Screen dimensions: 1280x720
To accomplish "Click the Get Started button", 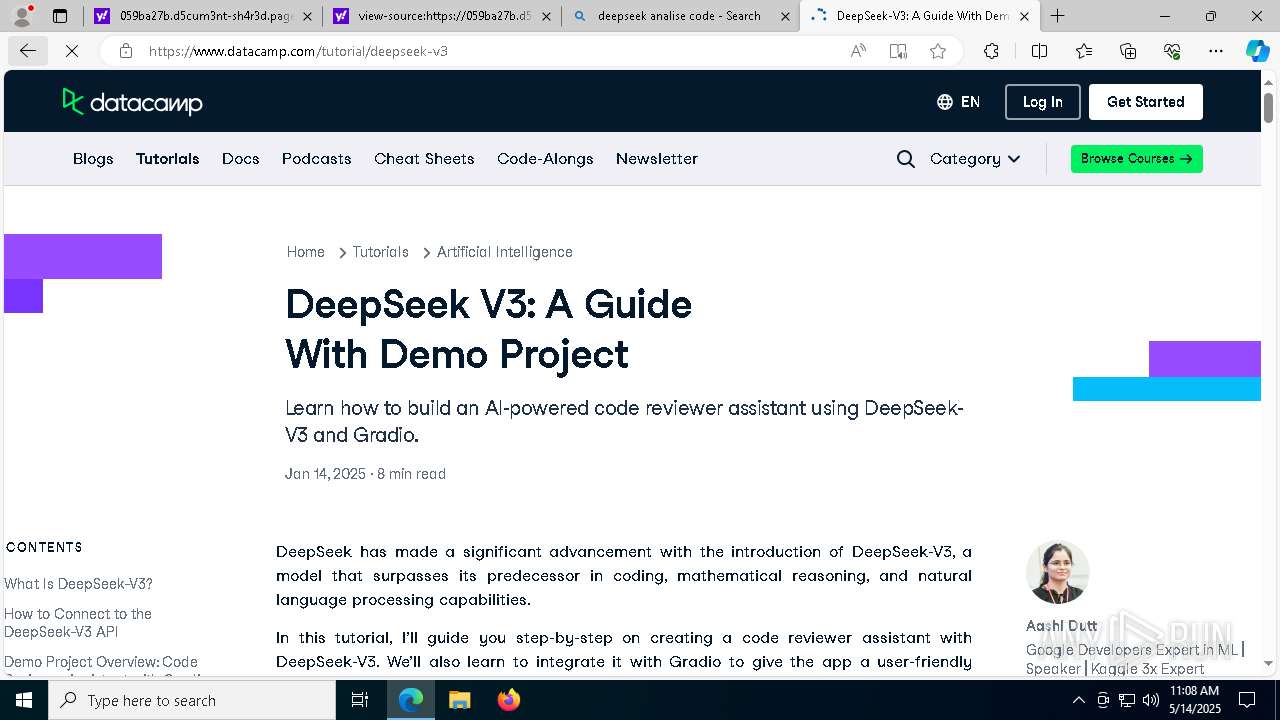I will point(1146,102).
